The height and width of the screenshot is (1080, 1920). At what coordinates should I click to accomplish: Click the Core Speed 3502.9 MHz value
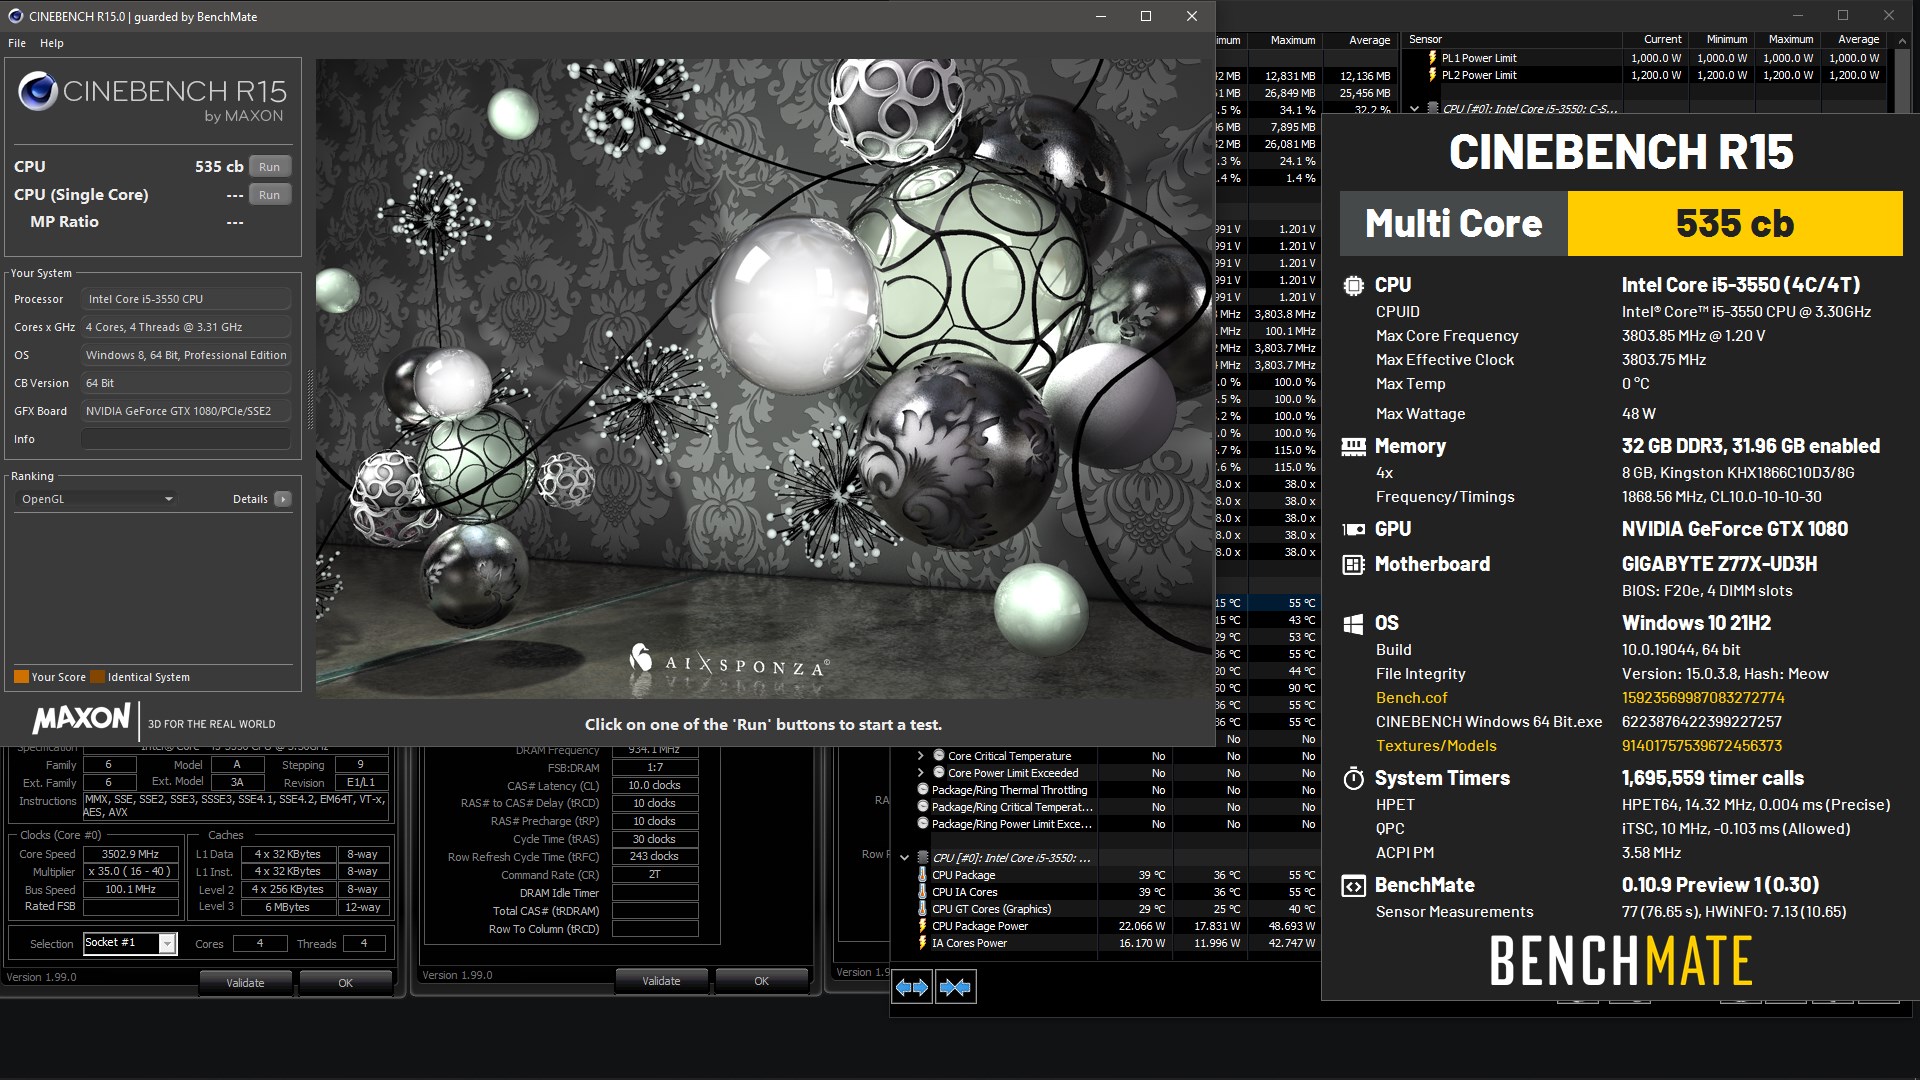pyautogui.click(x=130, y=854)
